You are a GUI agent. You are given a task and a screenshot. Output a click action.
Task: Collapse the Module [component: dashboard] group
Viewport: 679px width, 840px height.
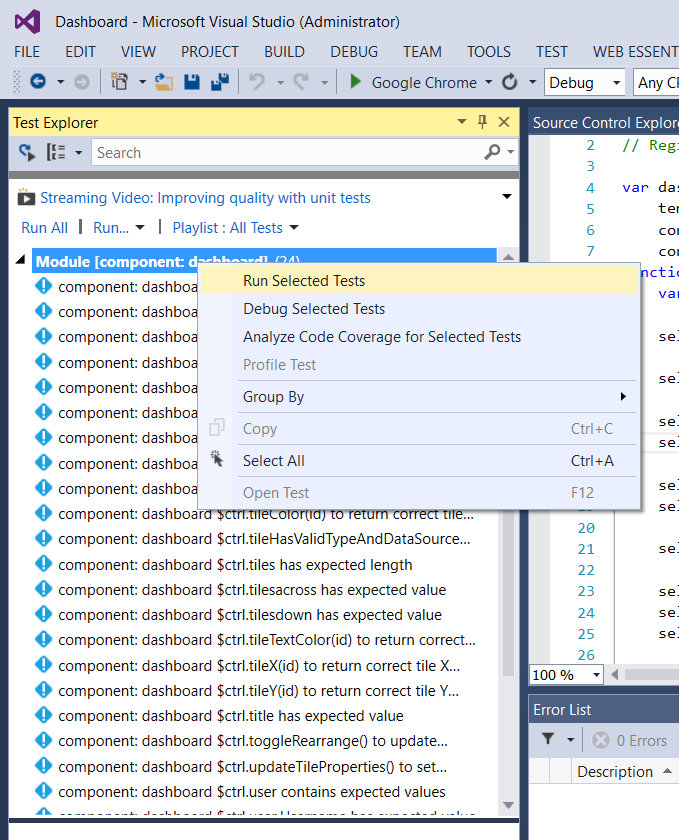point(20,258)
